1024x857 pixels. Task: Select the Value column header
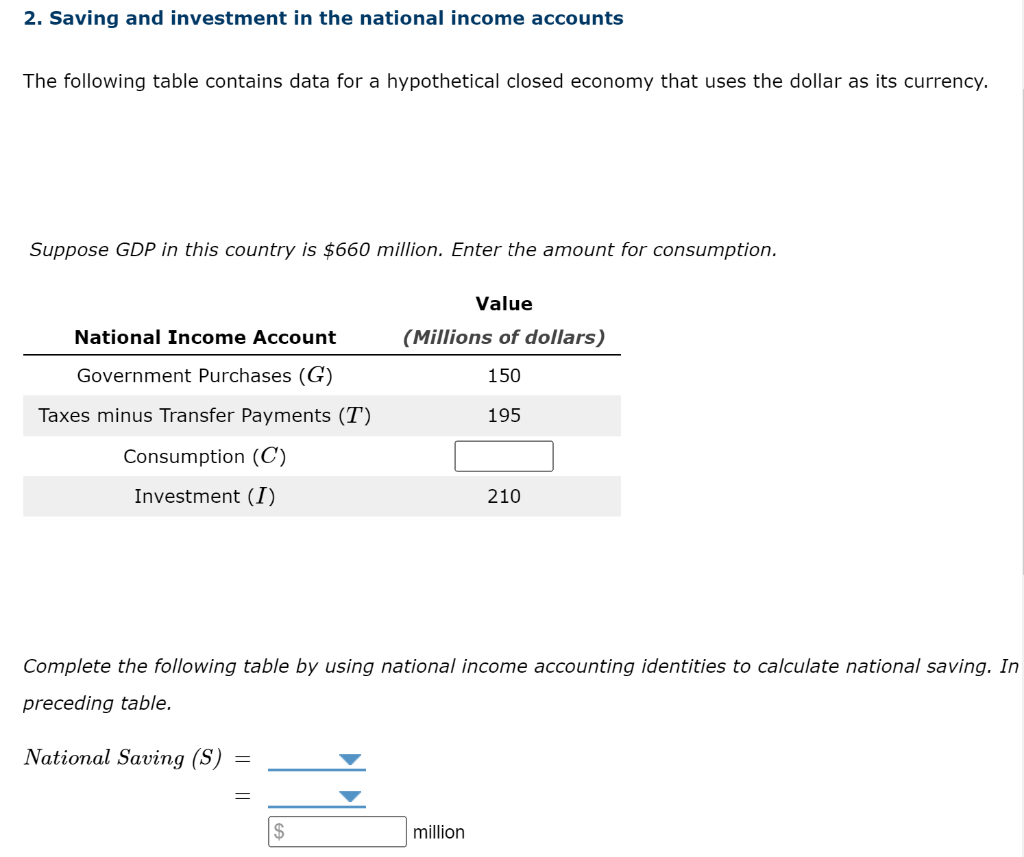tap(504, 304)
